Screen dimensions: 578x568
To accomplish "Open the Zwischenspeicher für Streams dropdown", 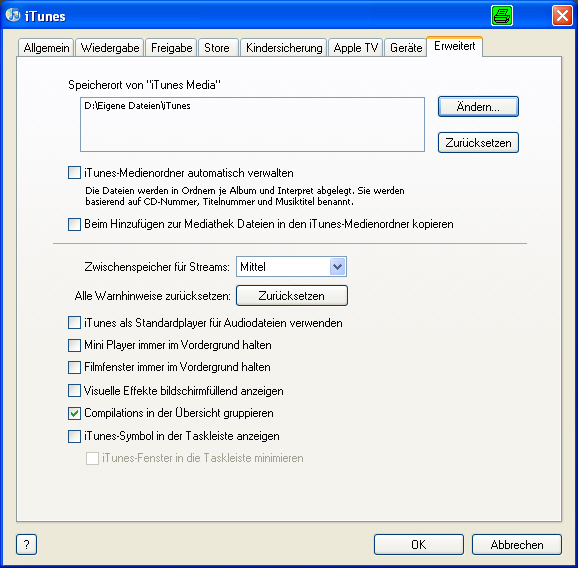I will (291, 266).
